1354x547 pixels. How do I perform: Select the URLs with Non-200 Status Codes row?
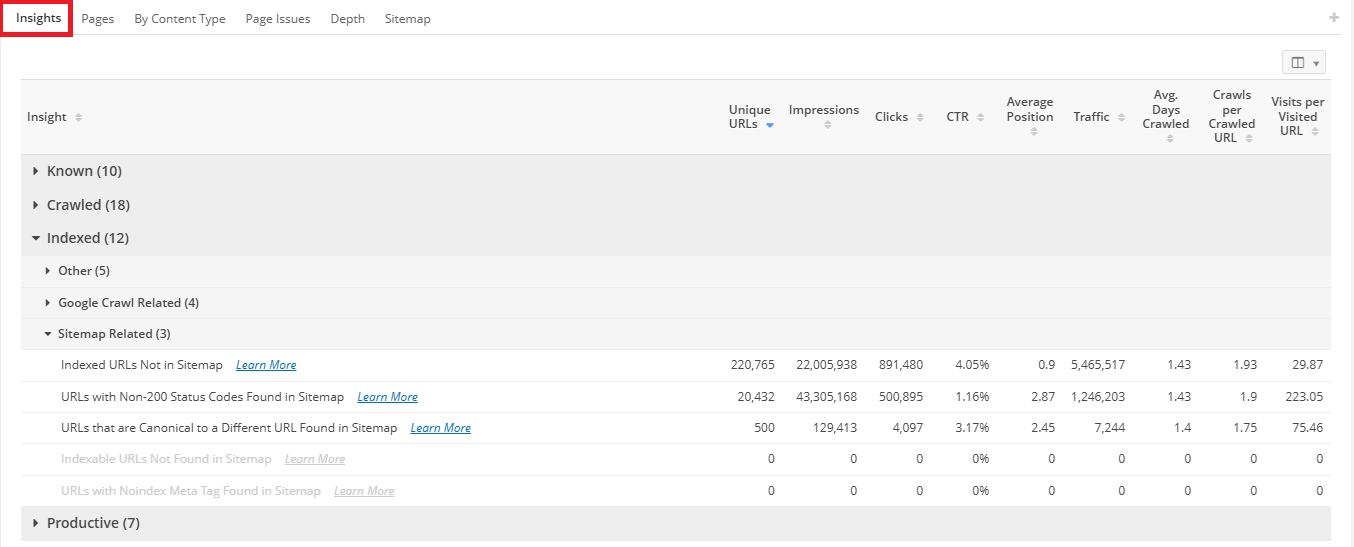[202, 397]
